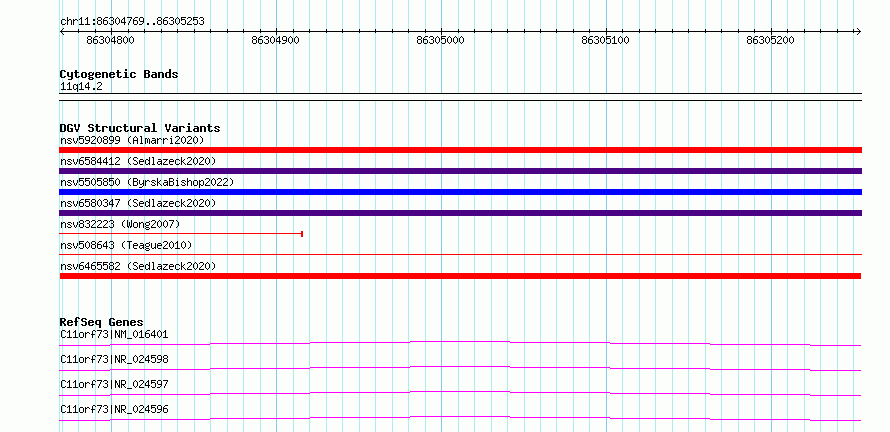Click ruler position 86304800

[110, 40]
